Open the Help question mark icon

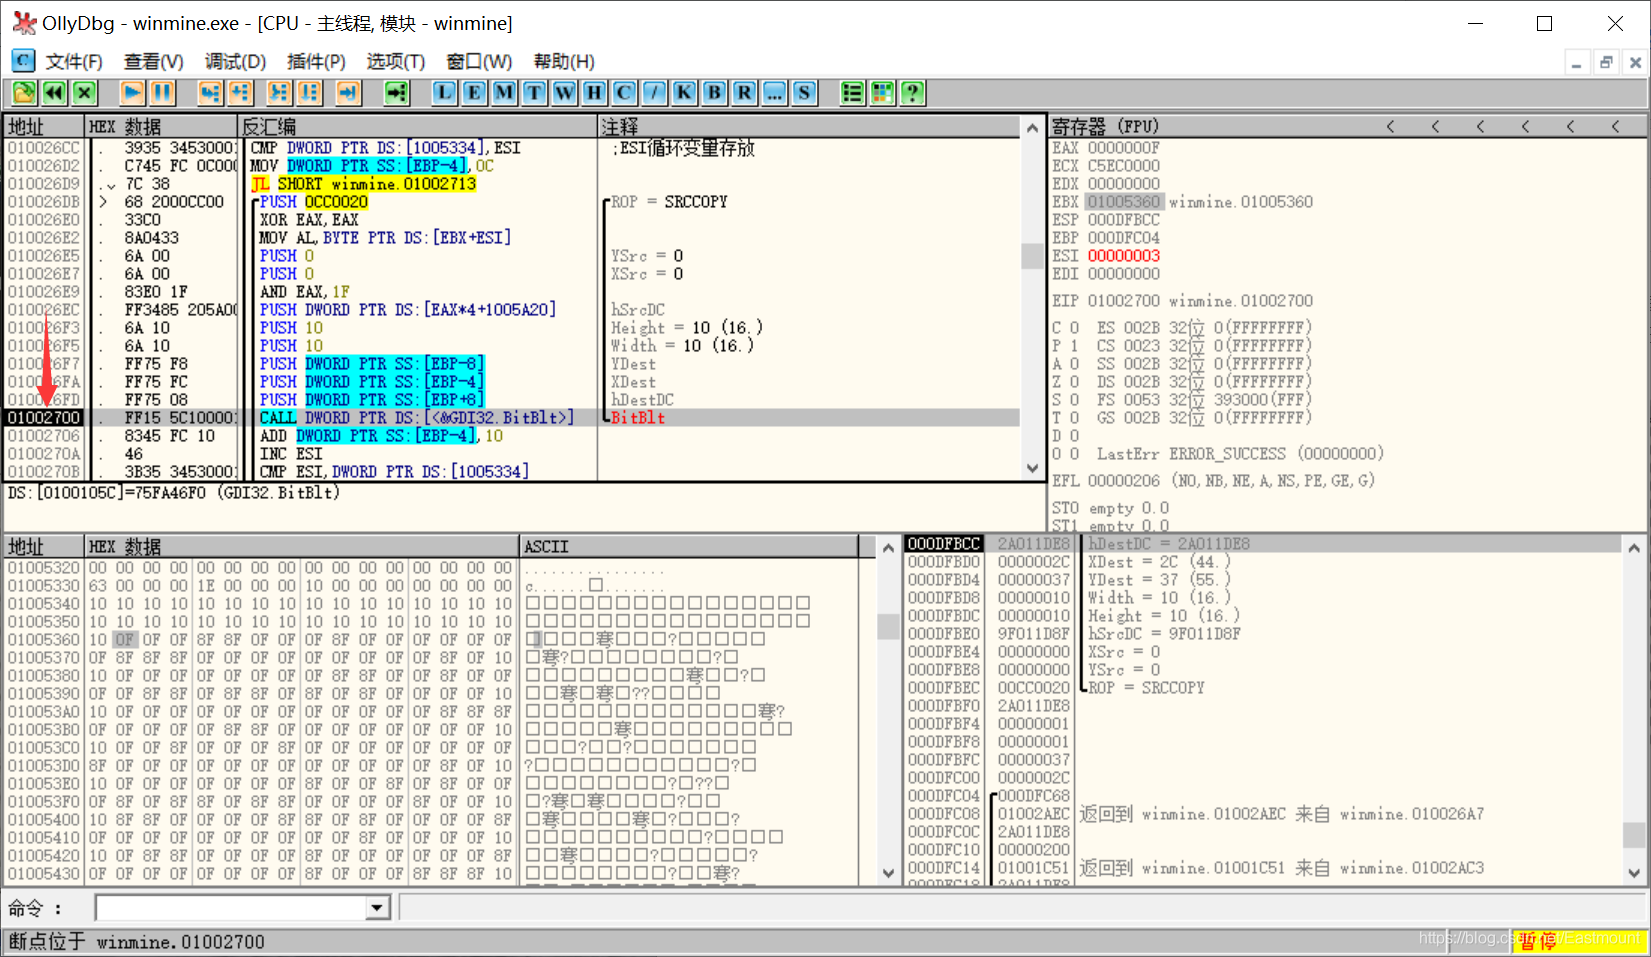pos(912,93)
